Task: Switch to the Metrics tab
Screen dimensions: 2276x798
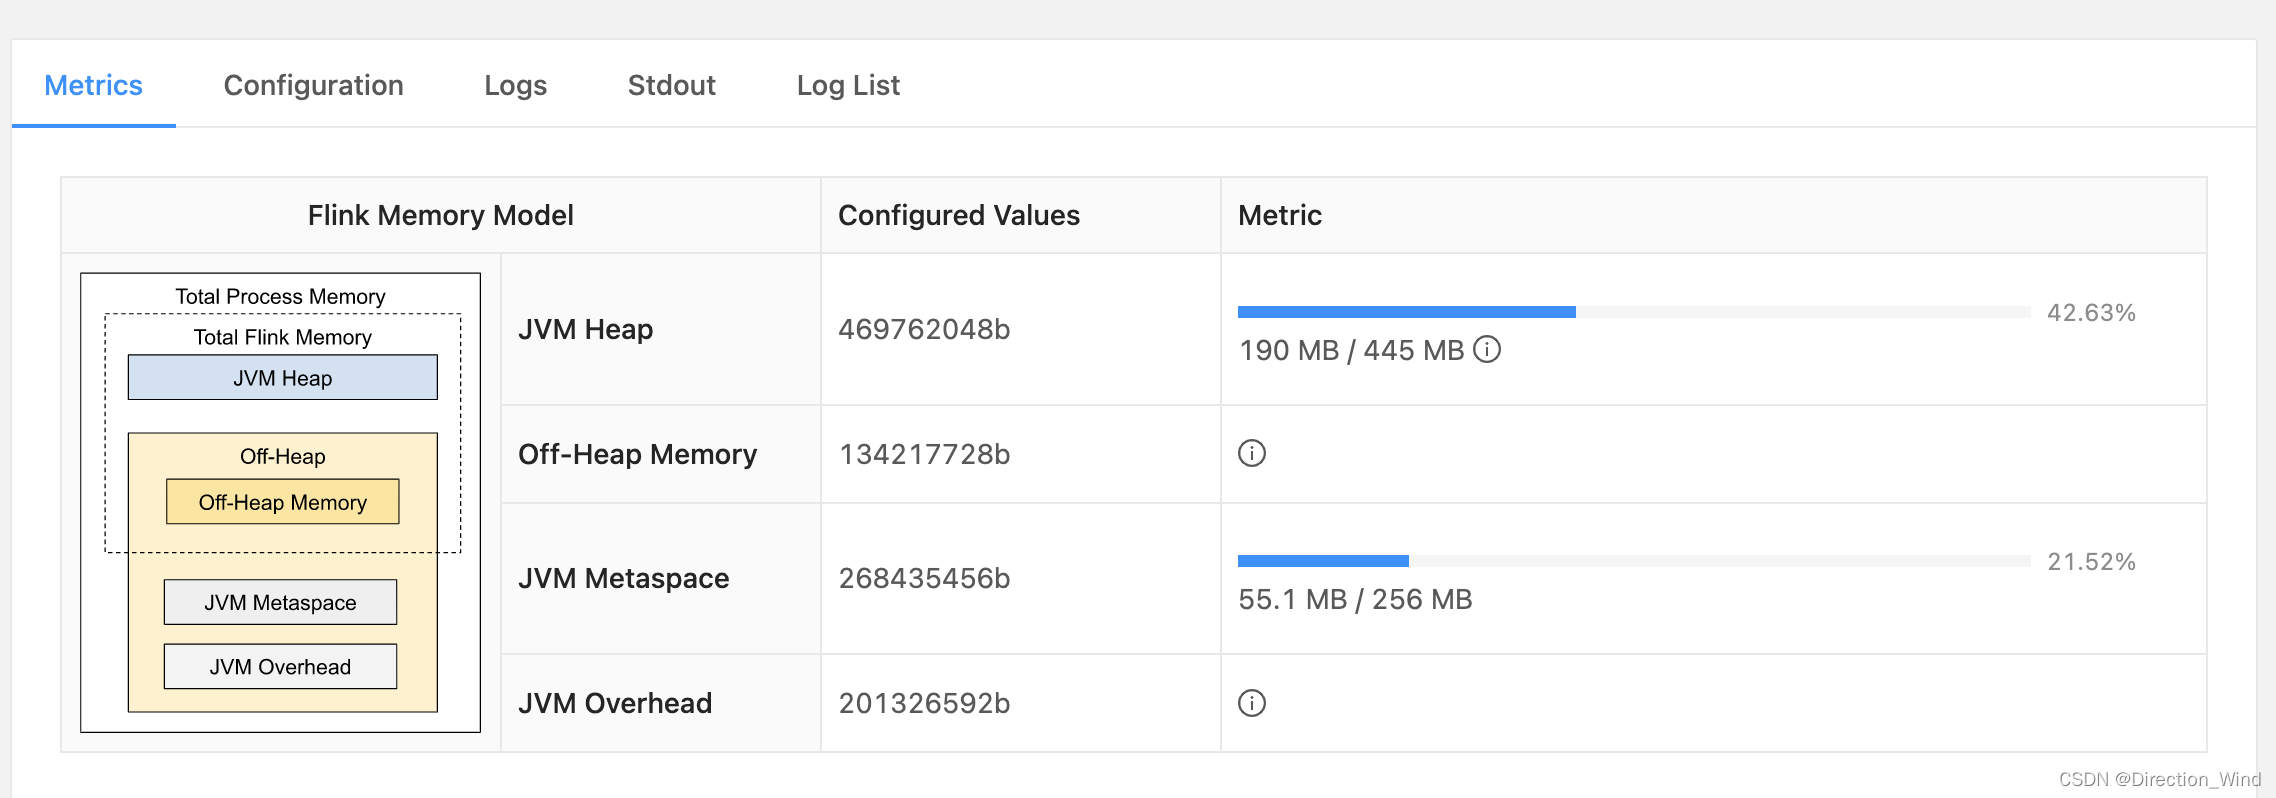Action: (94, 85)
